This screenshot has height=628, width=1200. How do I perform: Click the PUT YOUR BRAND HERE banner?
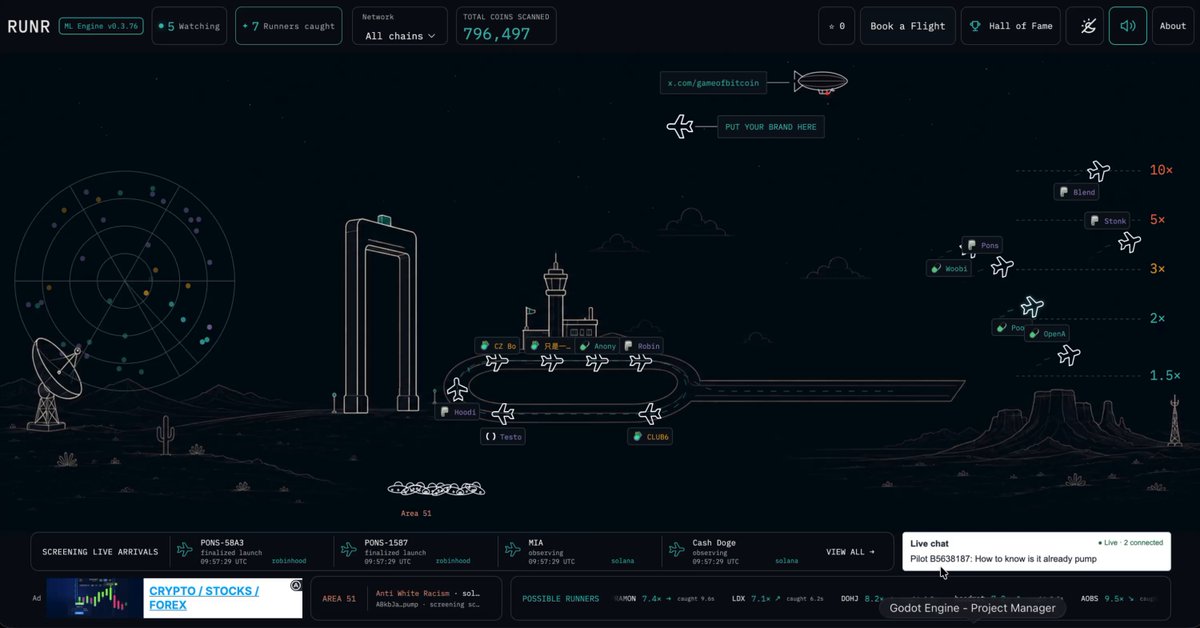(771, 127)
